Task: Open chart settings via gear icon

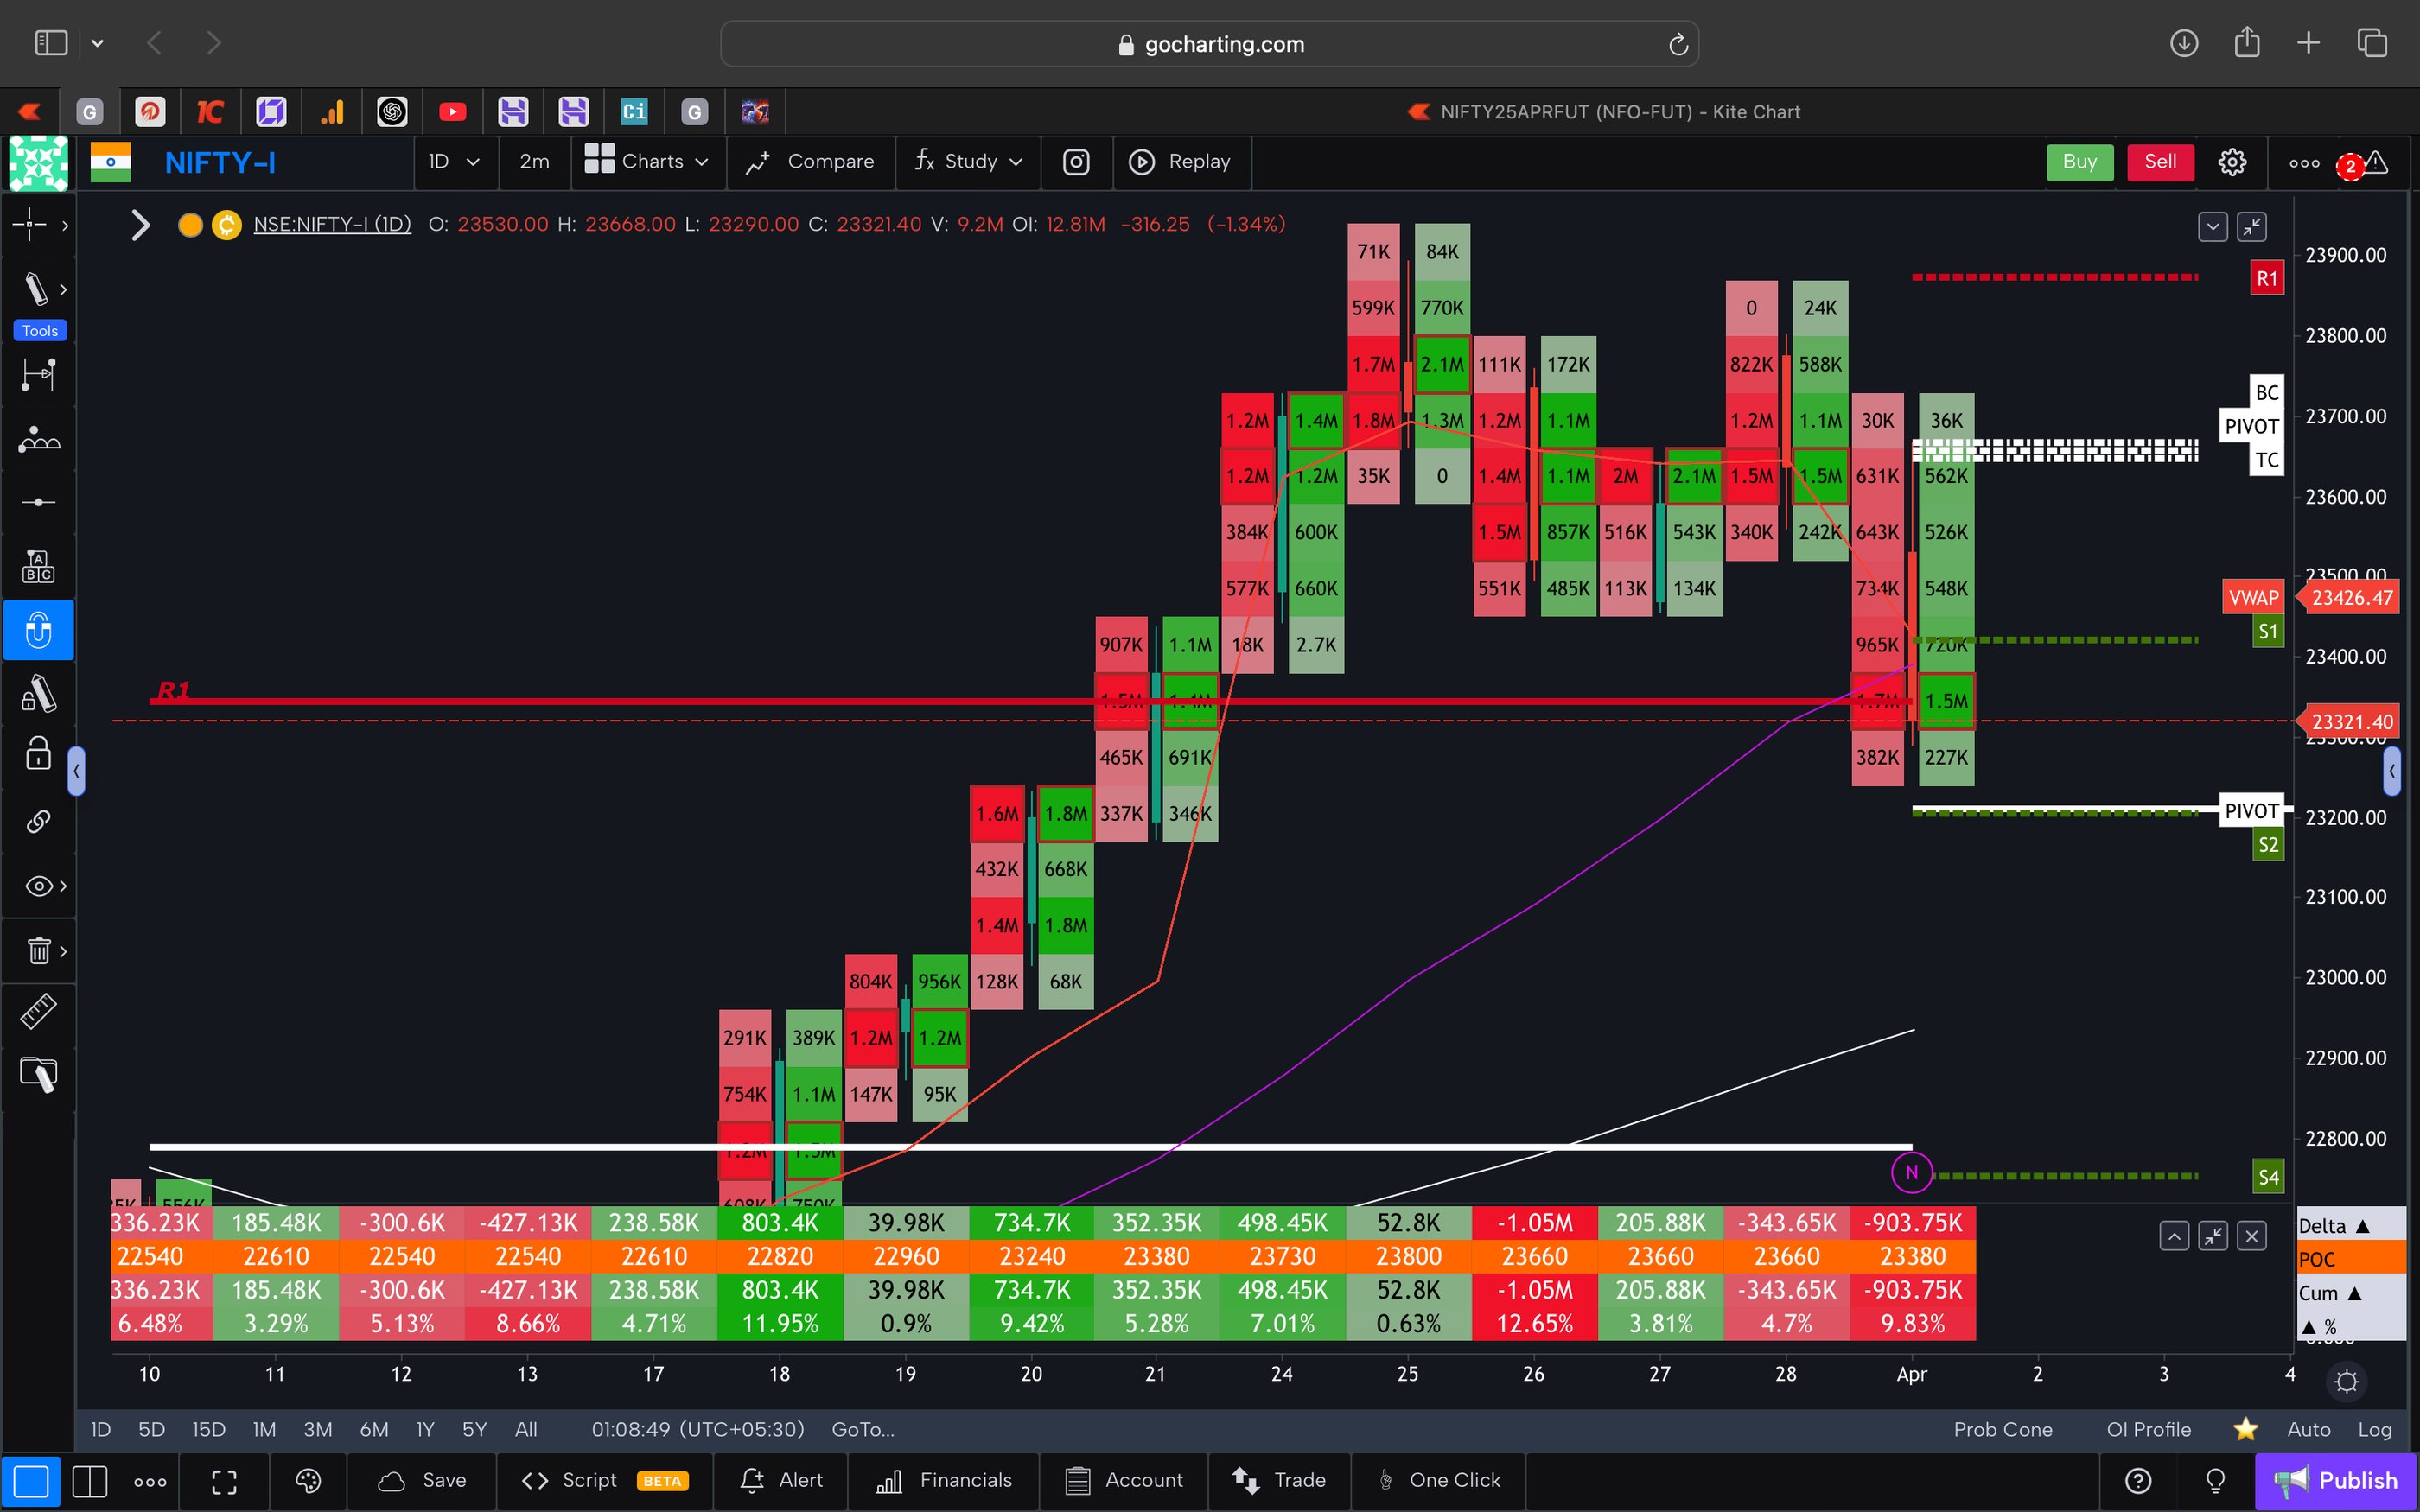Action: 2233,162
